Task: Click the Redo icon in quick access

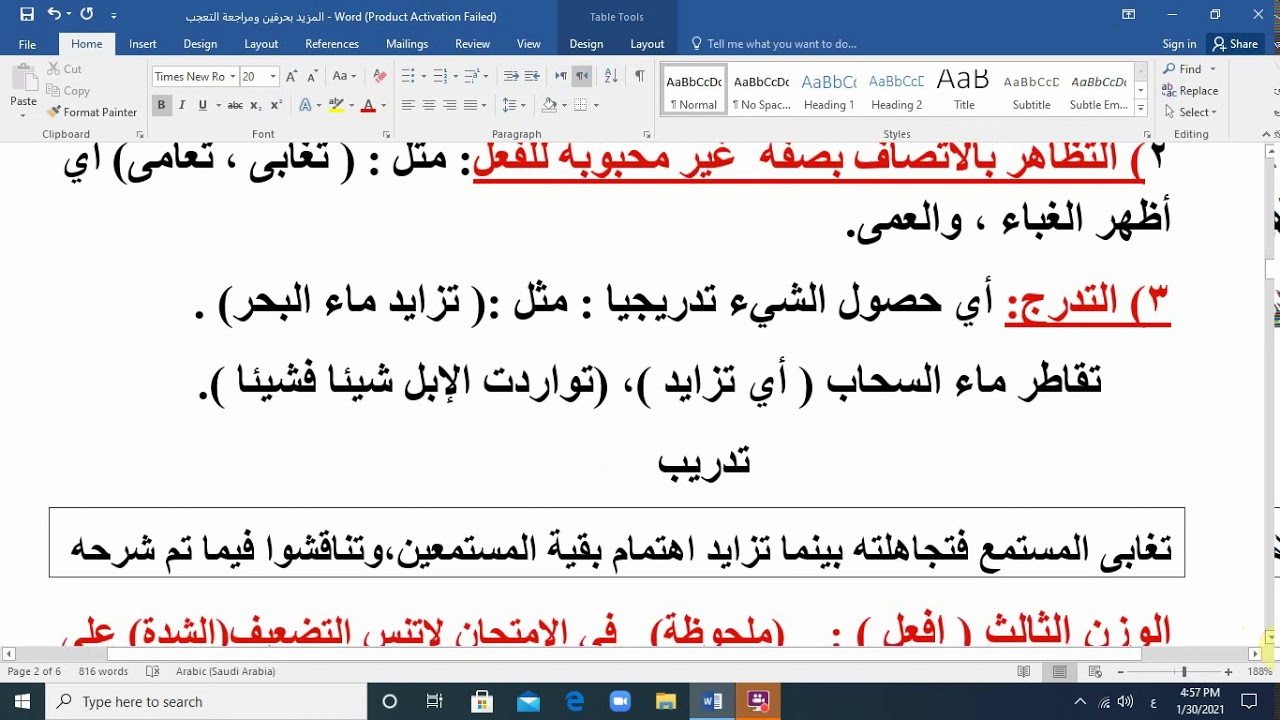Action: click(x=87, y=14)
